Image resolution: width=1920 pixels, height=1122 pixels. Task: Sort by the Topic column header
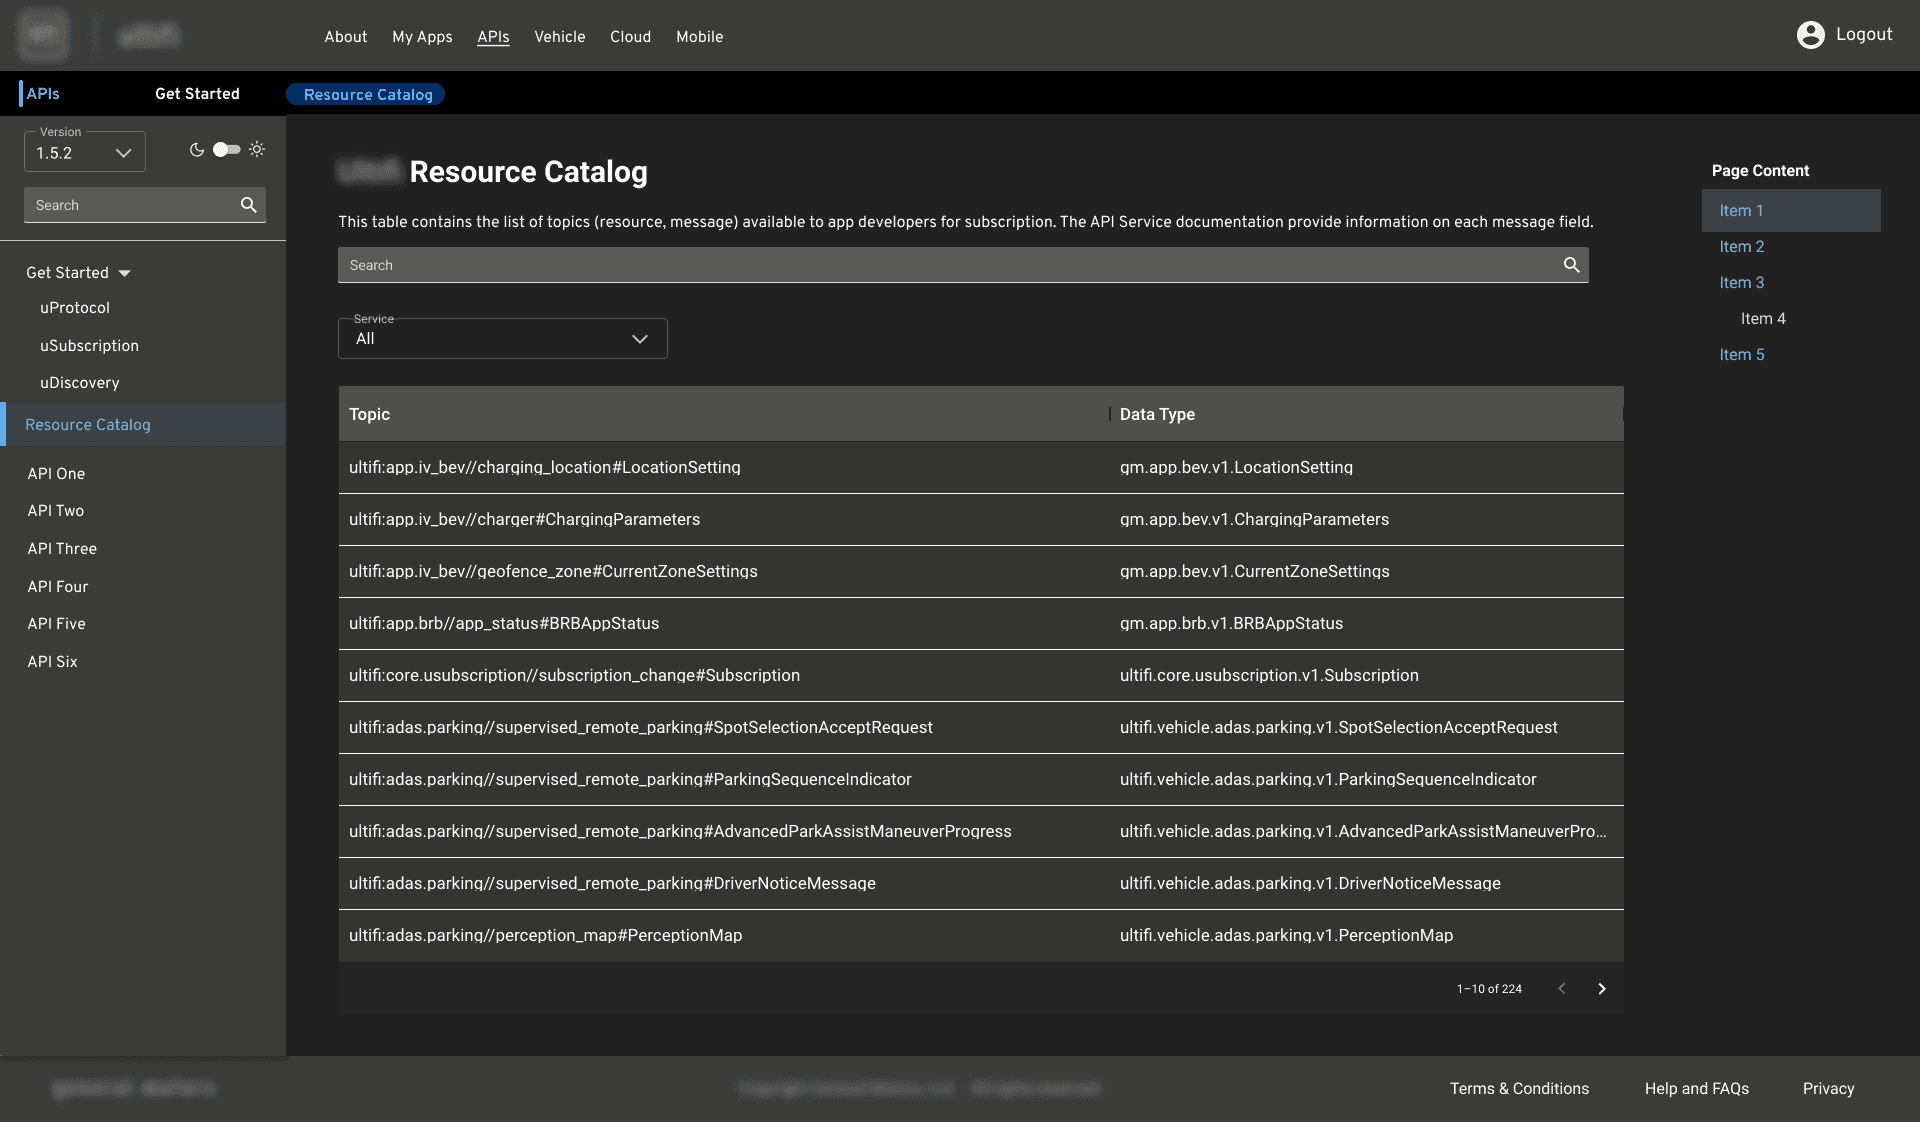(x=369, y=414)
